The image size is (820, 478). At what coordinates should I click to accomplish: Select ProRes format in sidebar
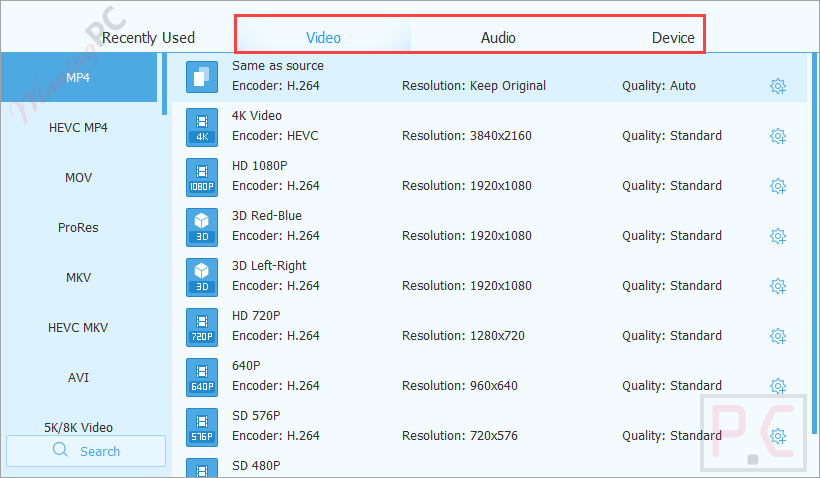tap(78, 227)
